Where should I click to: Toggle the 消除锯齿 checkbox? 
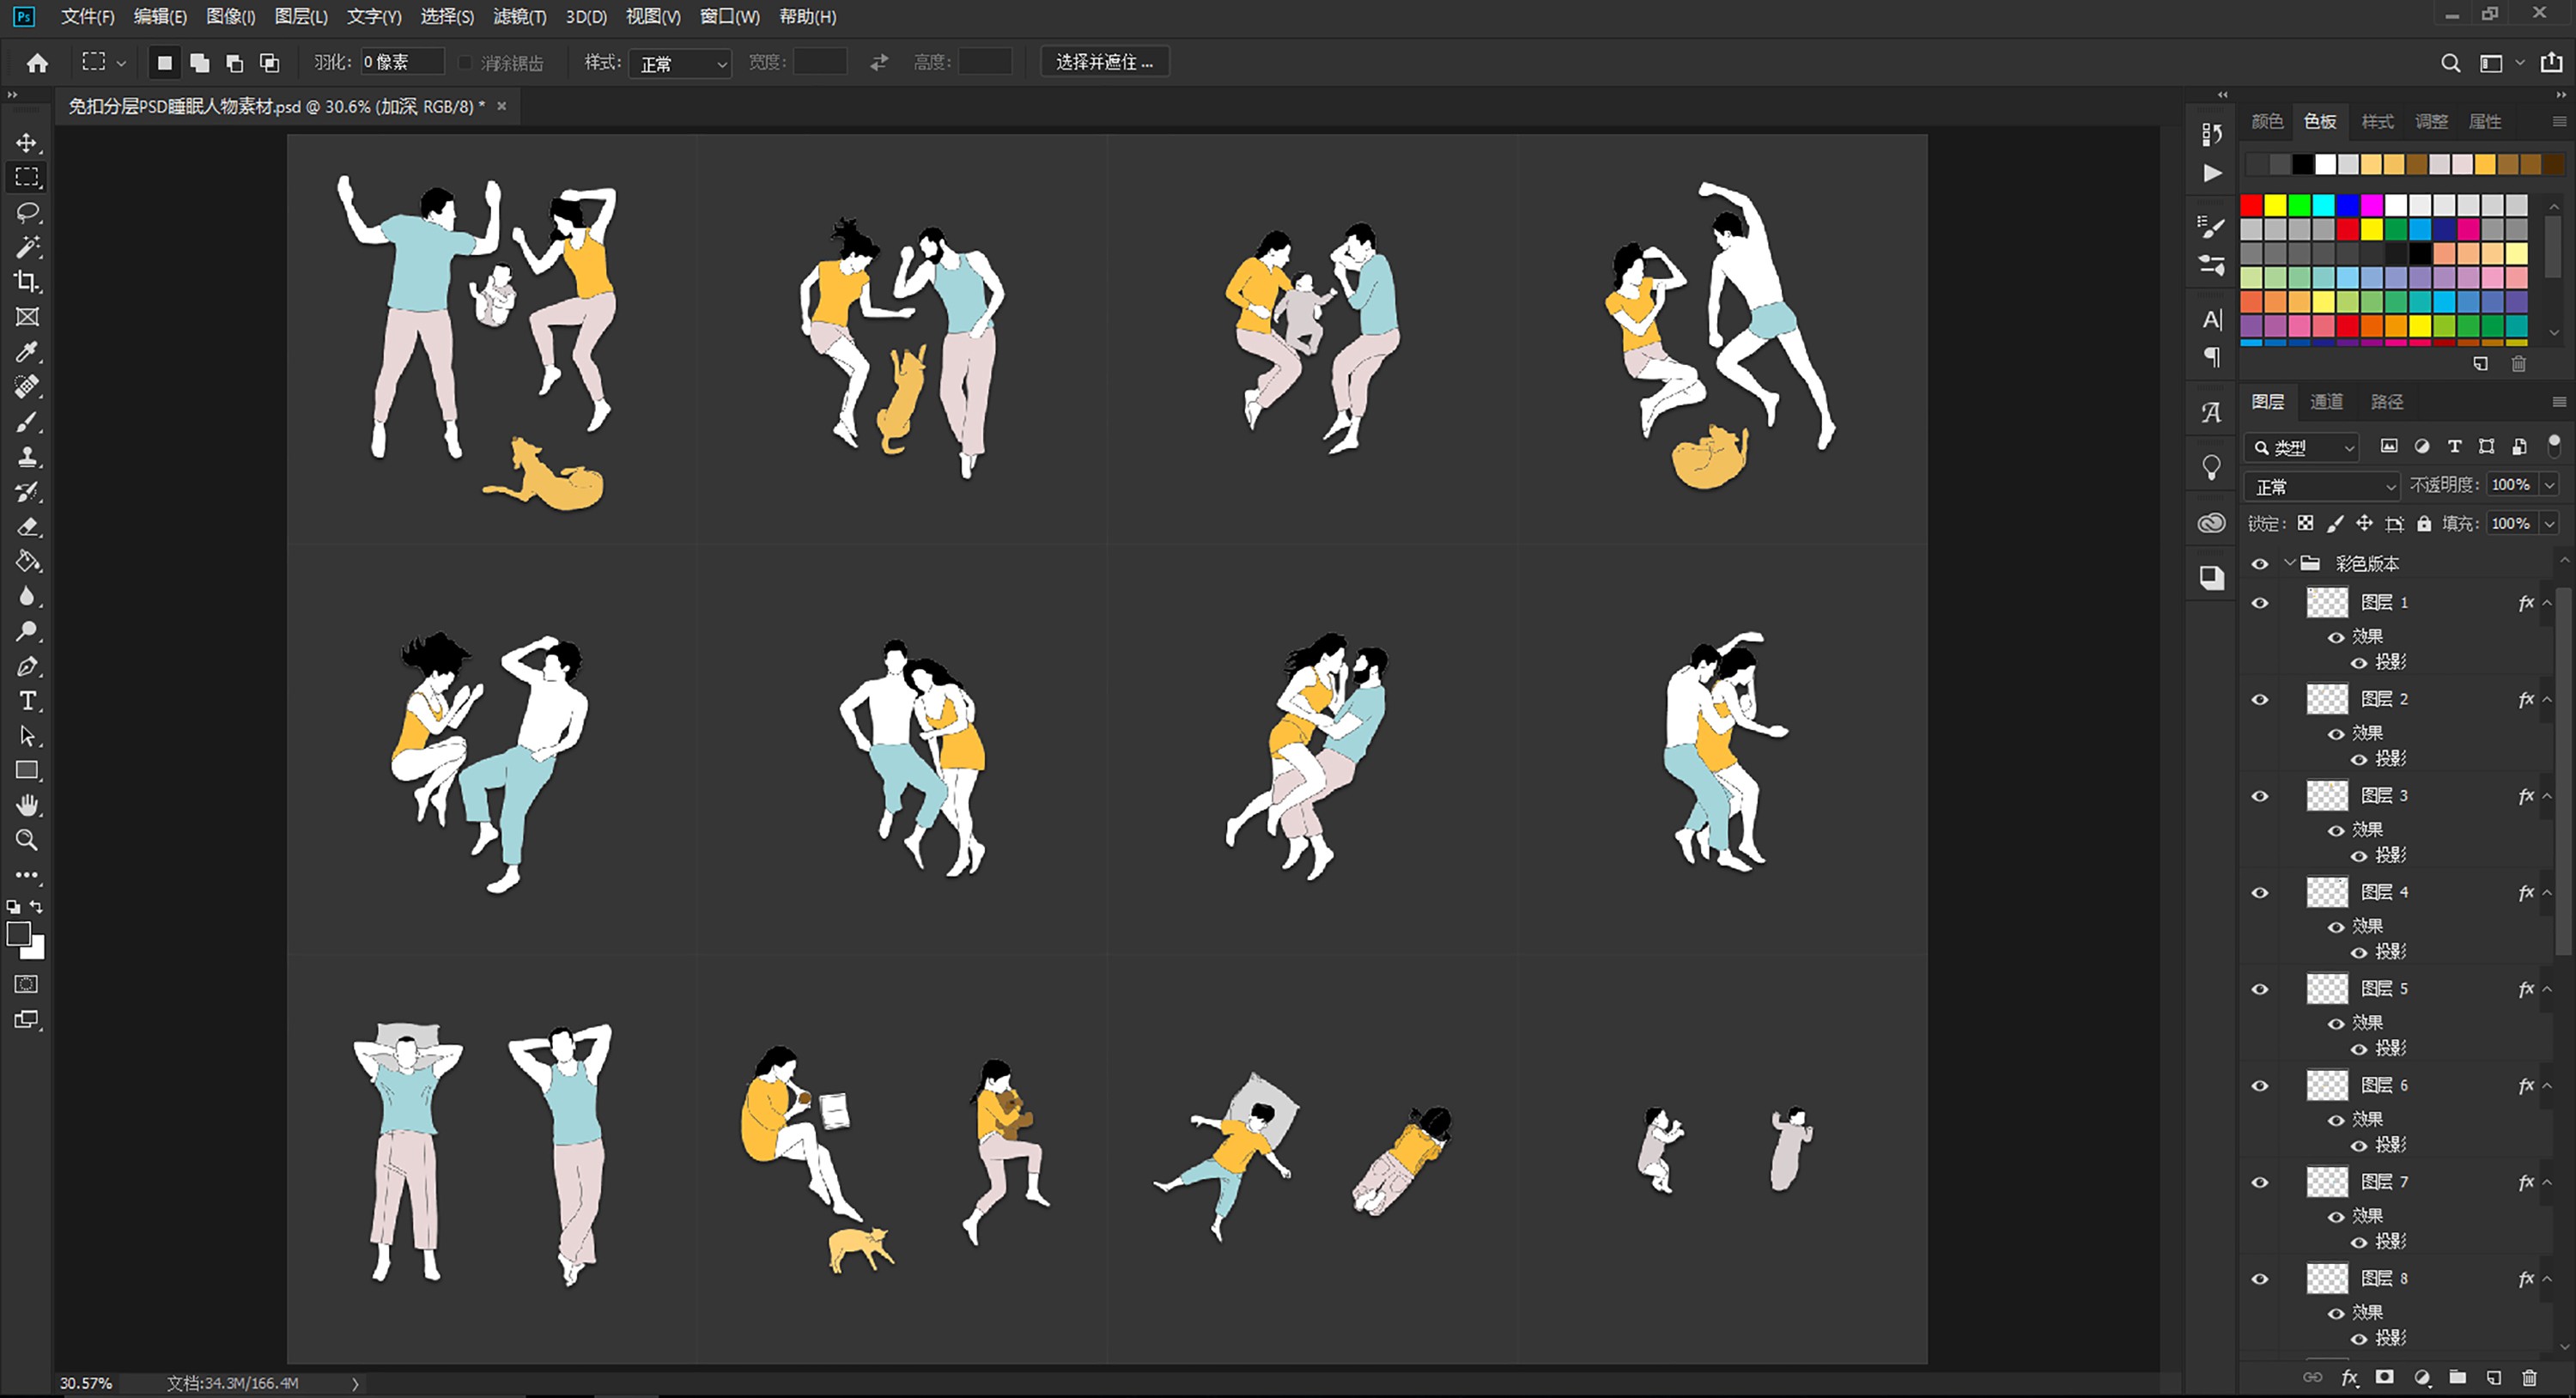pos(465,63)
